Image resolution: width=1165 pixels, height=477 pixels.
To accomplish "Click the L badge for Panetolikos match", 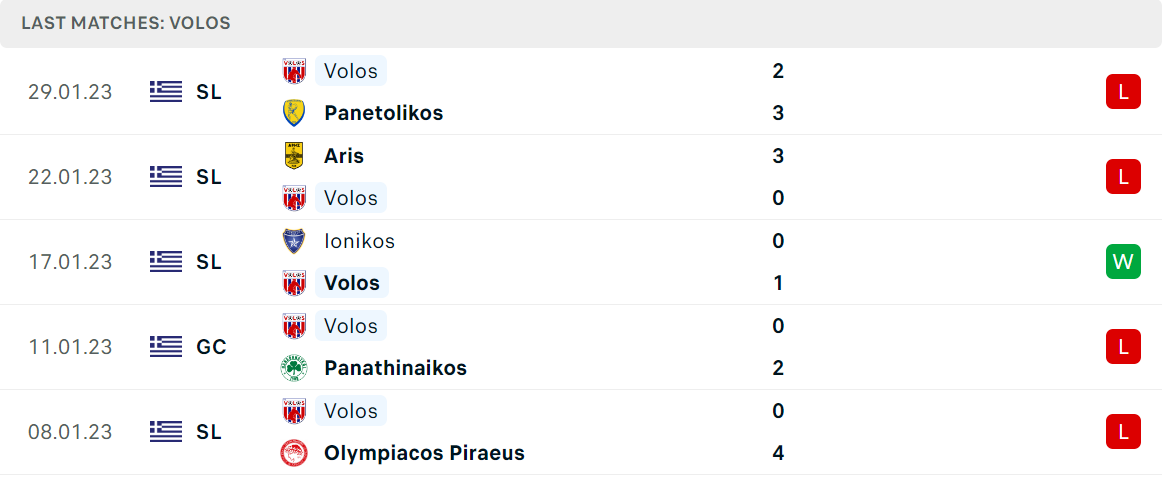I will [1123, 92].
